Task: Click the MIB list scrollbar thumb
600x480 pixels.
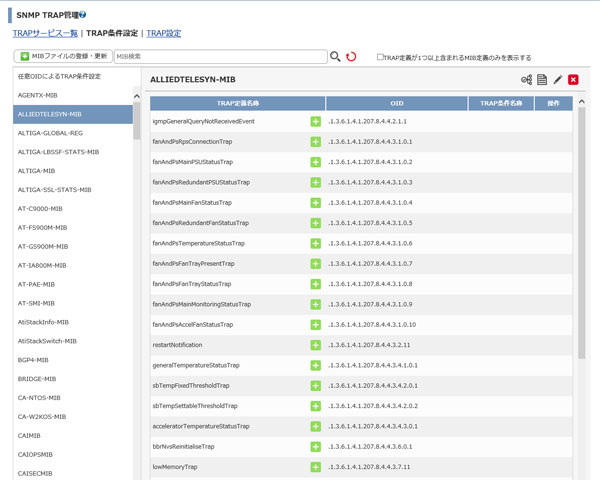Action: [x=137, y=121]
